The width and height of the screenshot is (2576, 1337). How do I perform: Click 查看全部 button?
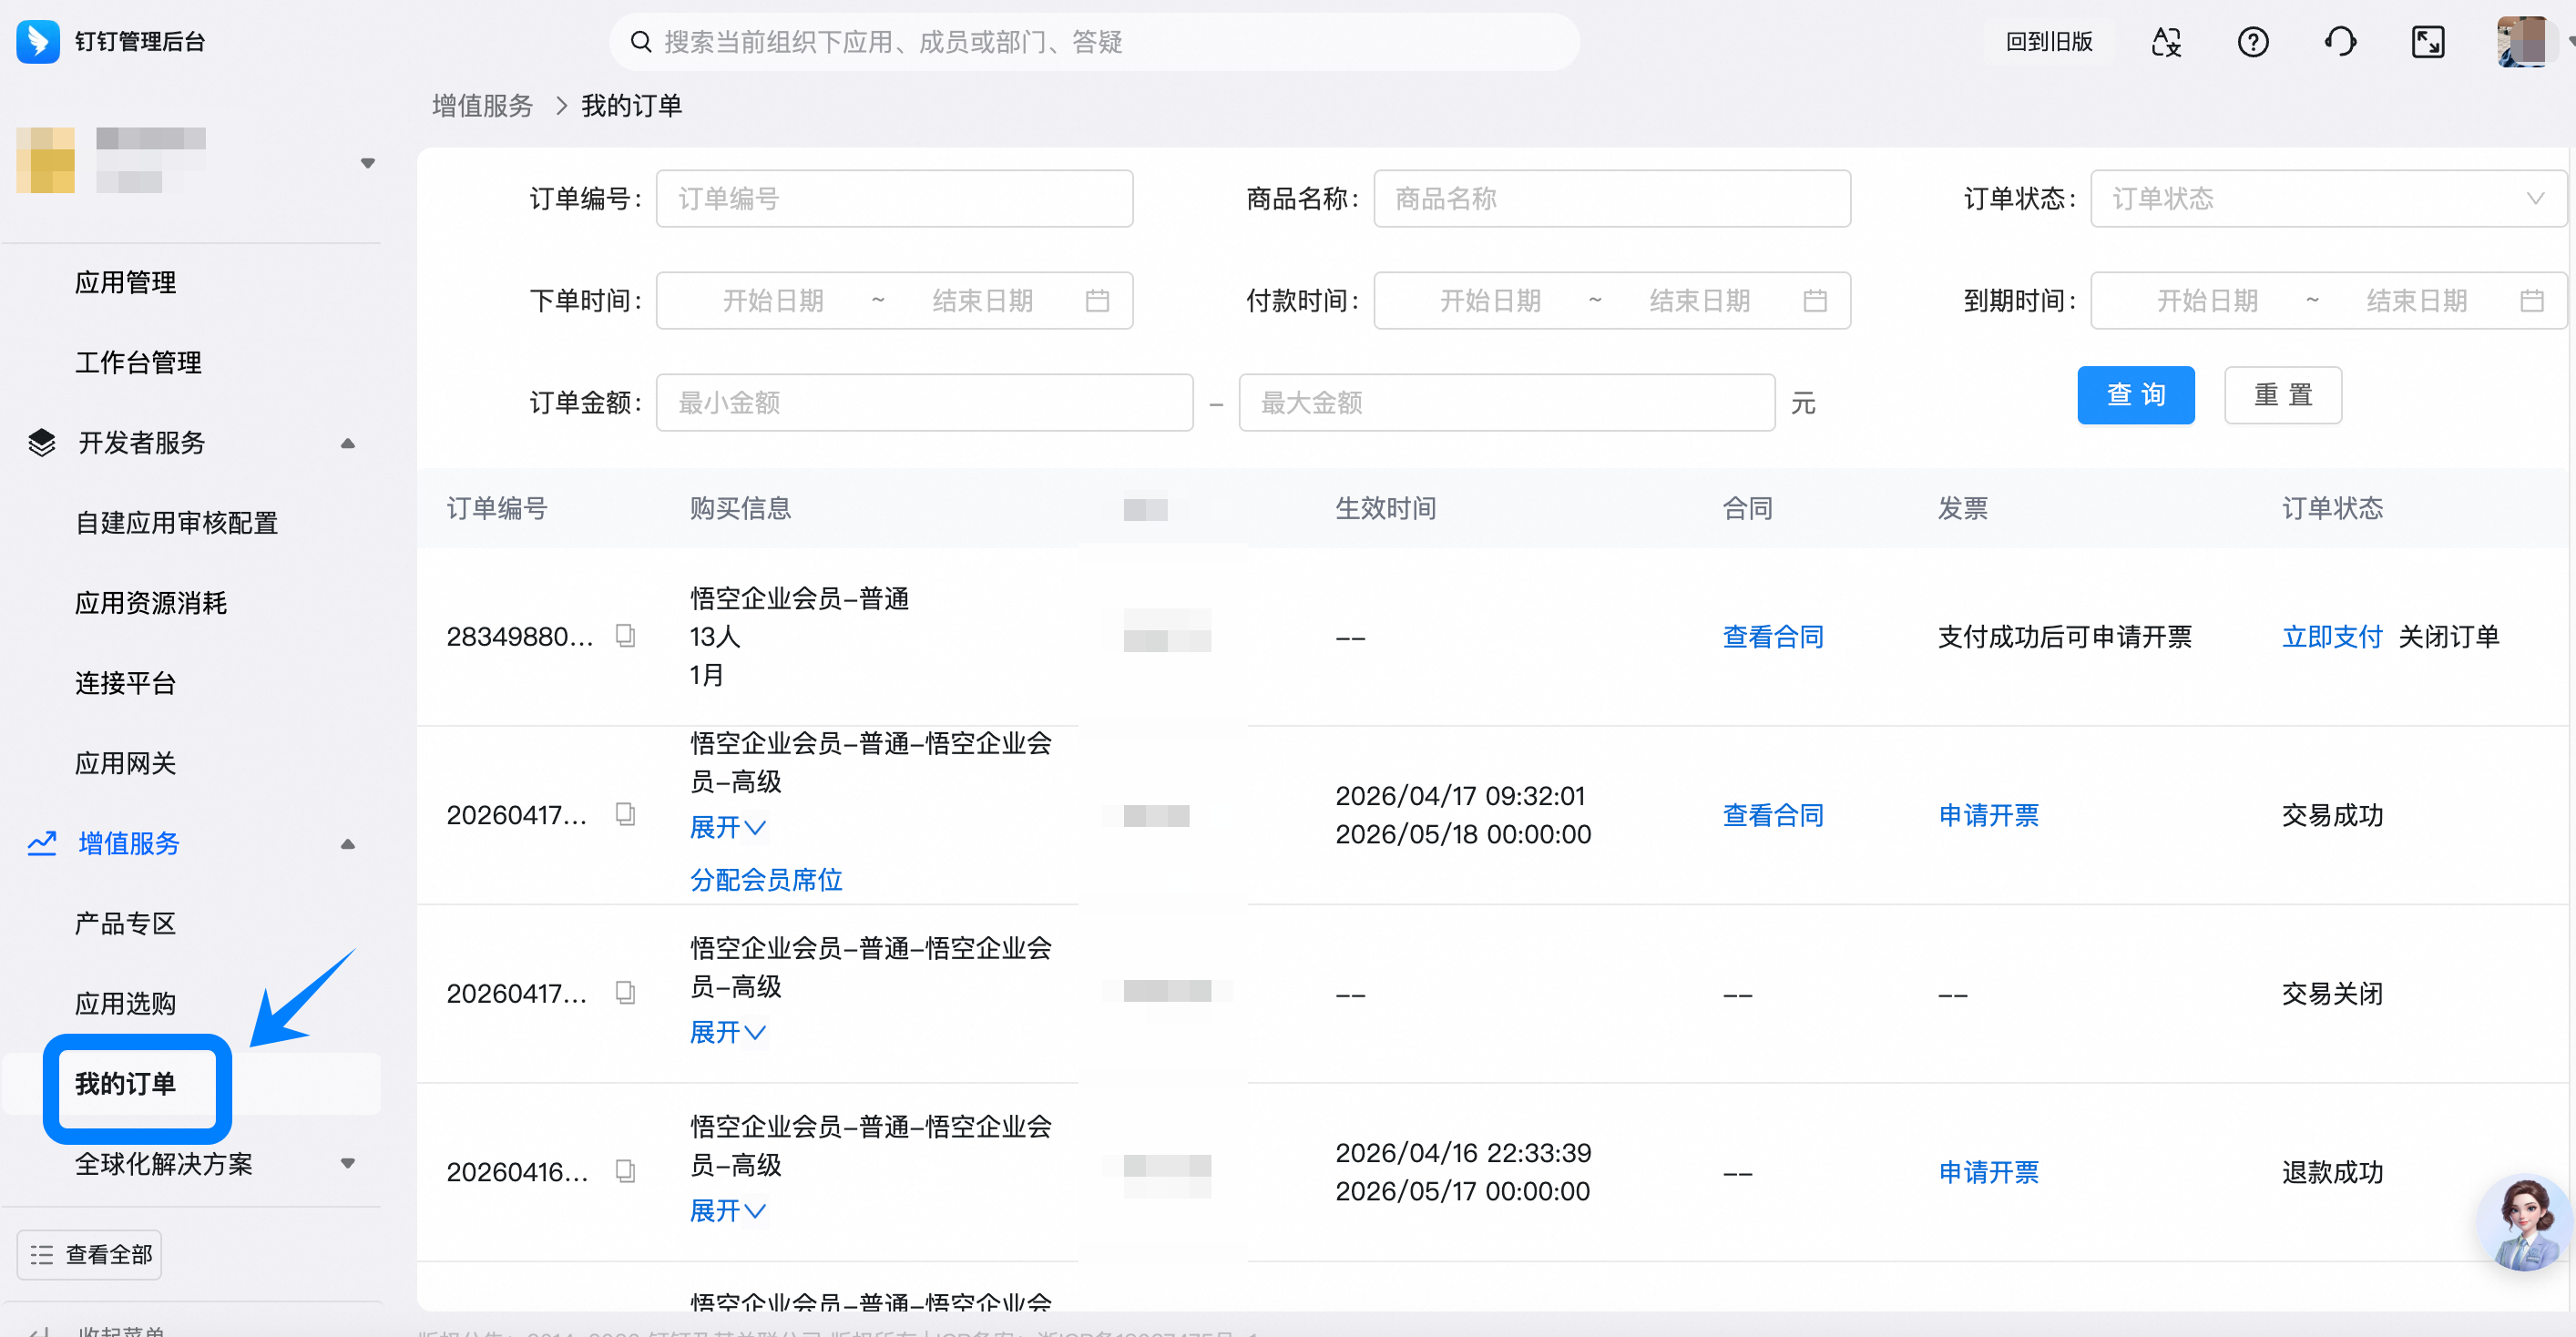pos(90,1255)
